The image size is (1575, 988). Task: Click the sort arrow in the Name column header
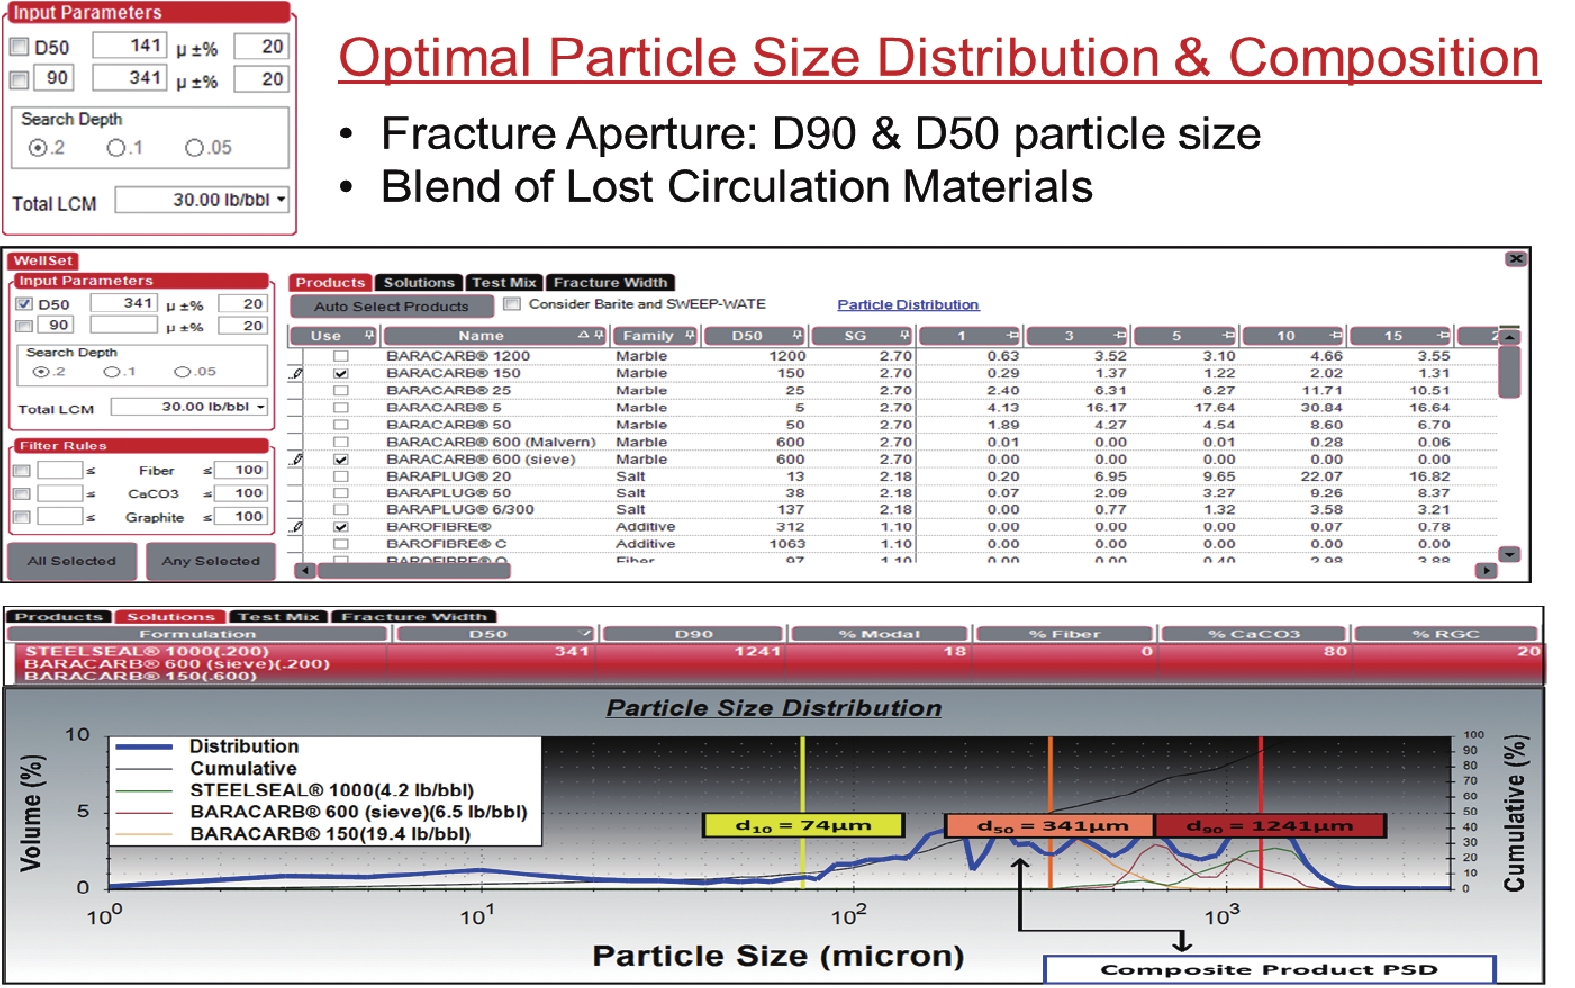click(x=584, y=335)
